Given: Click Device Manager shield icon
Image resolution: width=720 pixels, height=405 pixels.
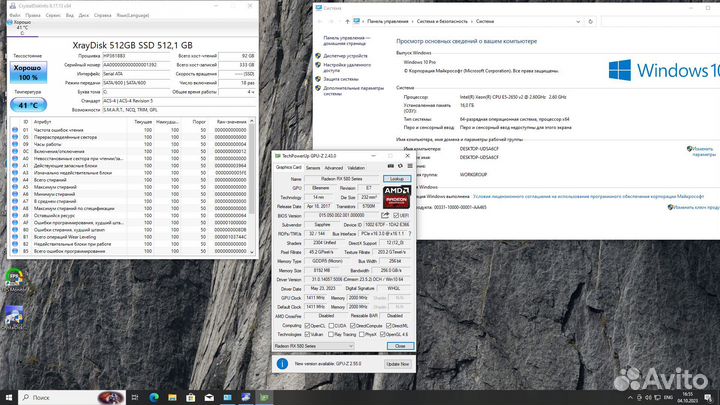Looking at the screenshot, I should pos(318,56).
